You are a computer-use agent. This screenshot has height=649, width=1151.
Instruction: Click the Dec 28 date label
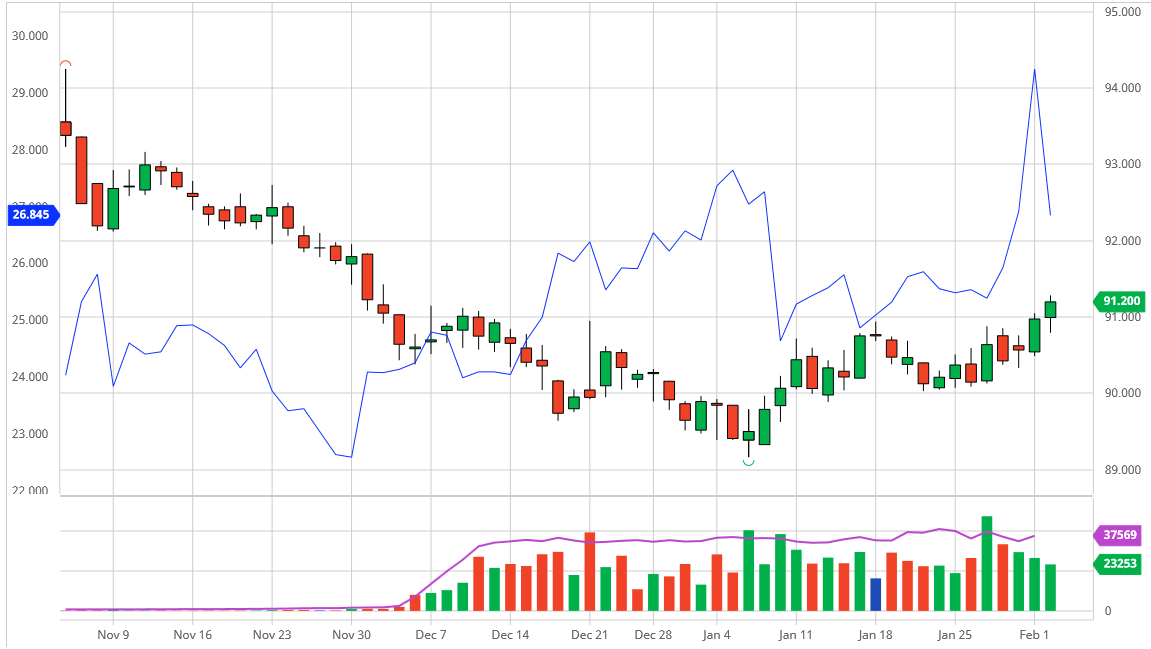[653, 634]
